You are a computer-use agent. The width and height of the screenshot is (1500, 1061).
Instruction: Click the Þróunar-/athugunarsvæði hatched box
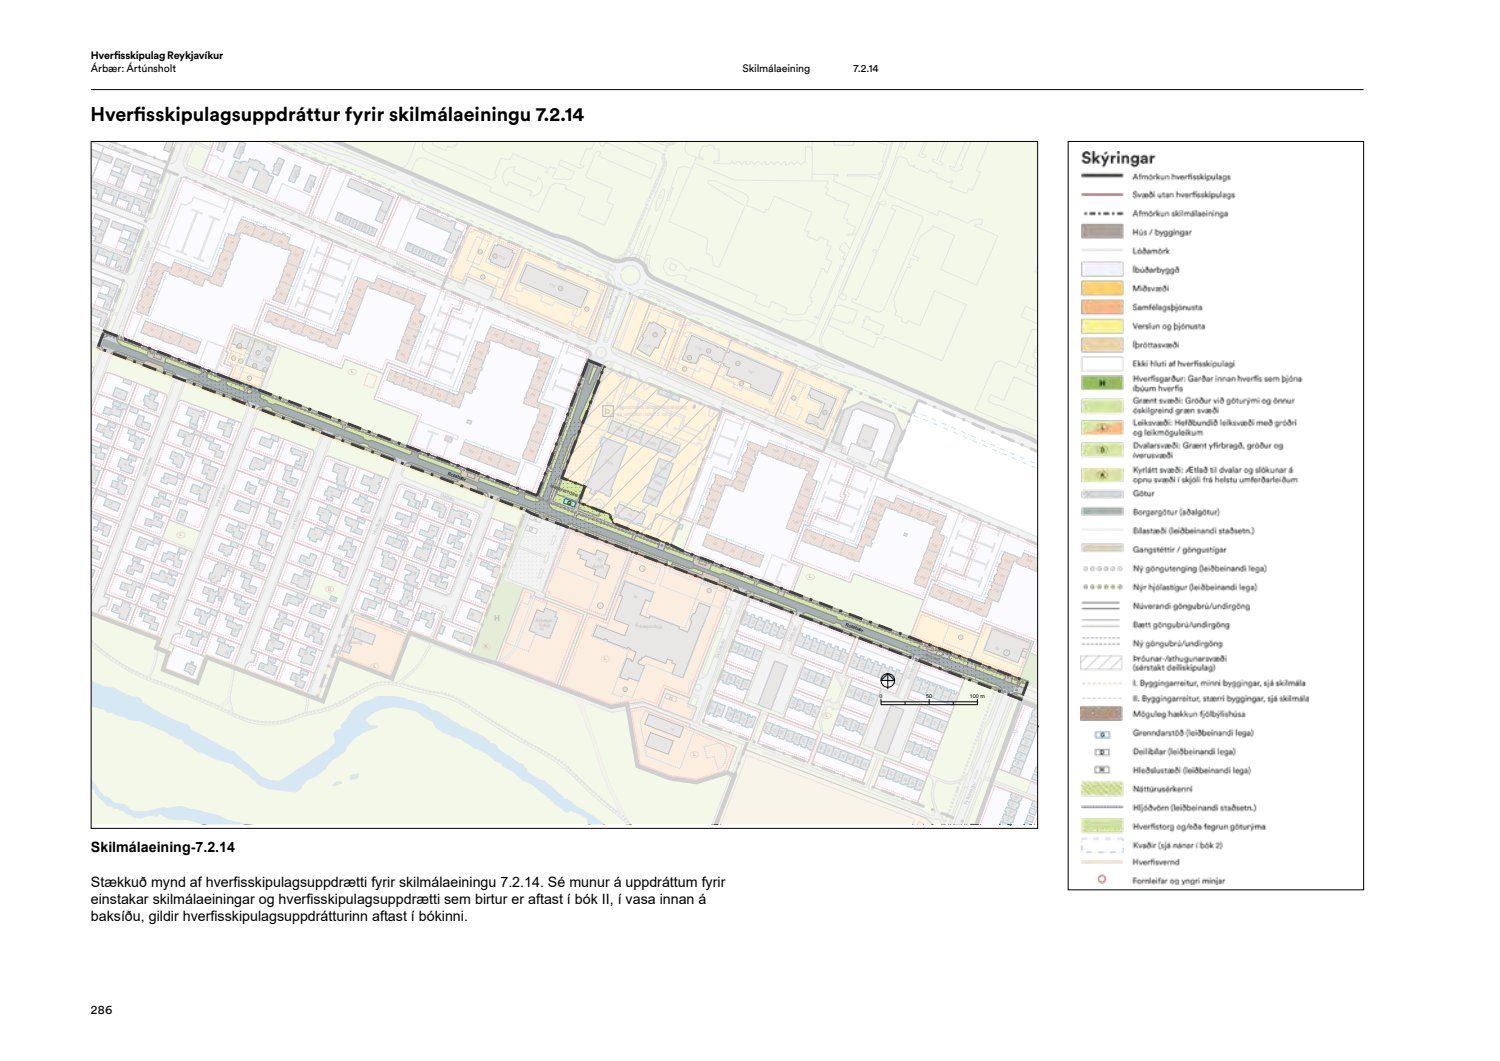(x=1101, y=662)
